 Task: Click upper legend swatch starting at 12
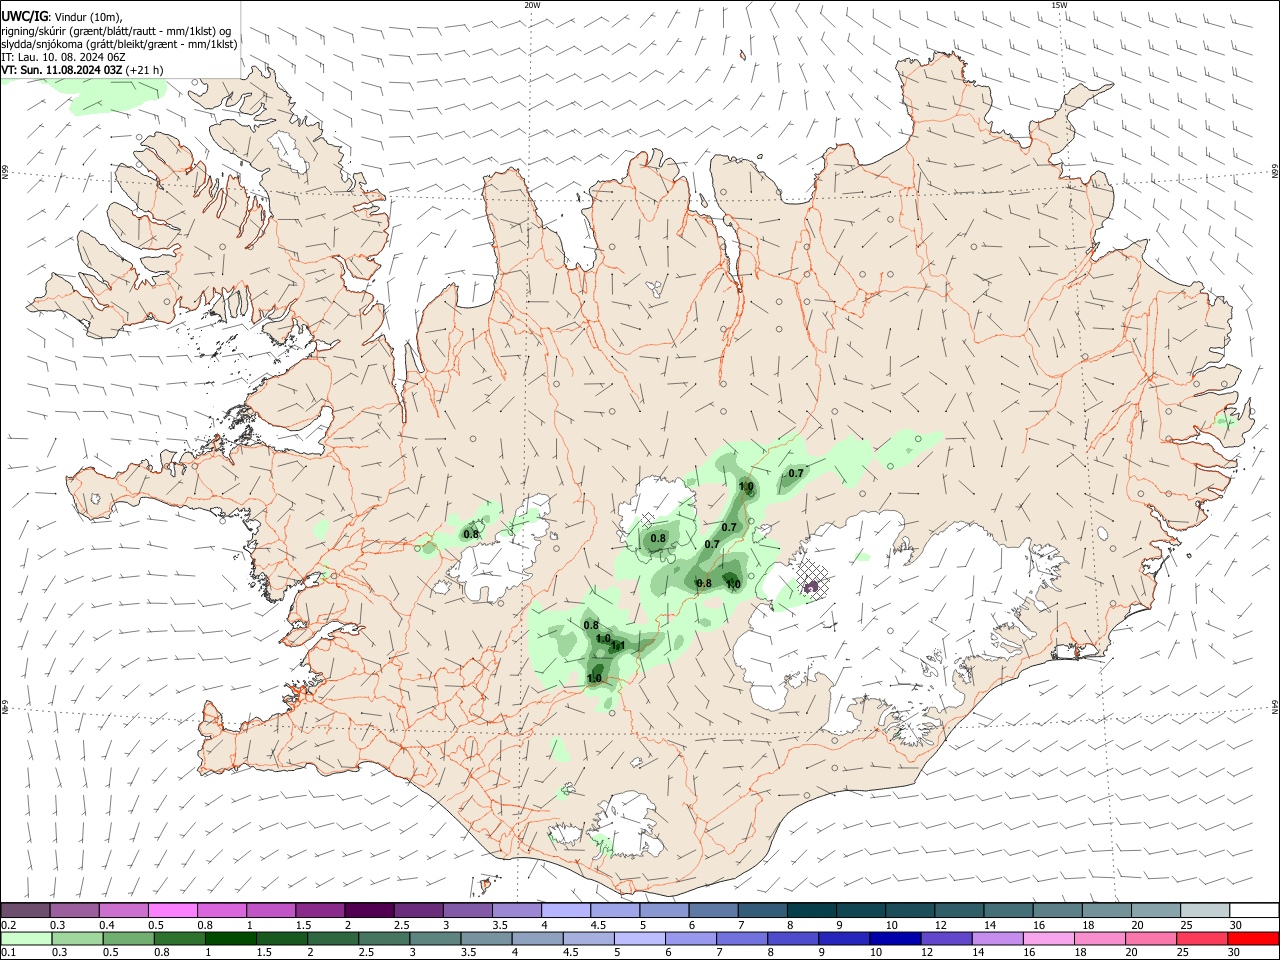pyautogui.click(x=958, y=910)
